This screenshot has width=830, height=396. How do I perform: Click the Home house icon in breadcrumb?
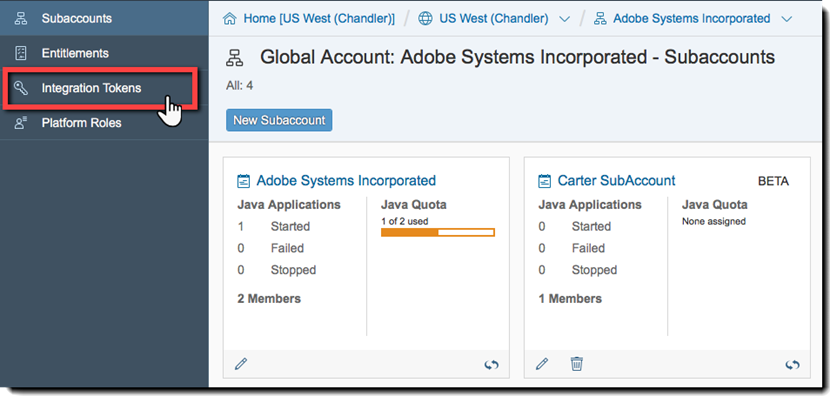click(x=230, y=19)
